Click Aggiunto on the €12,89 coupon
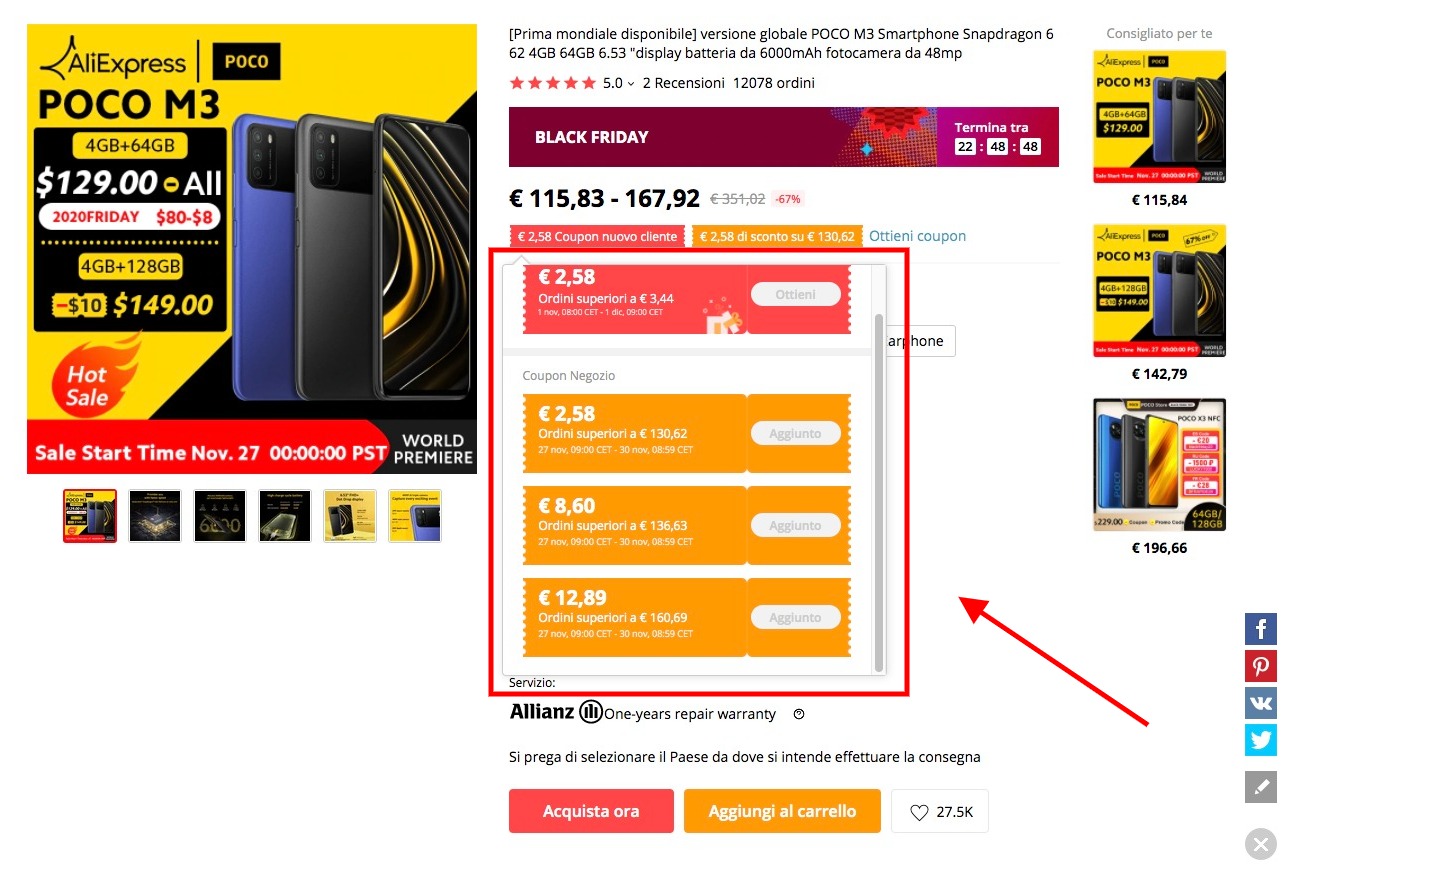The width and height of the screenshot is (1455, 879). click(x=795, y=618)
